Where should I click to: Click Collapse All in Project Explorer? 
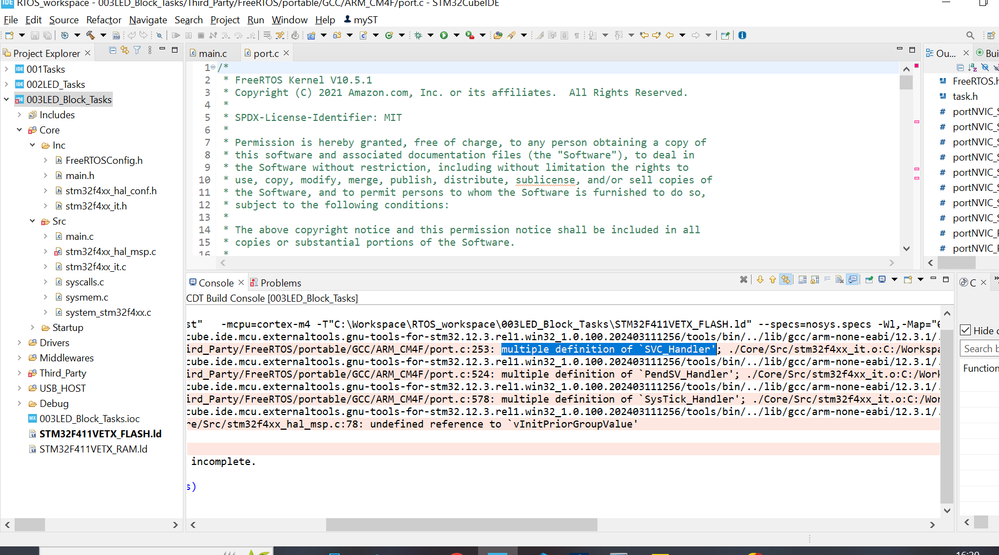113,50
